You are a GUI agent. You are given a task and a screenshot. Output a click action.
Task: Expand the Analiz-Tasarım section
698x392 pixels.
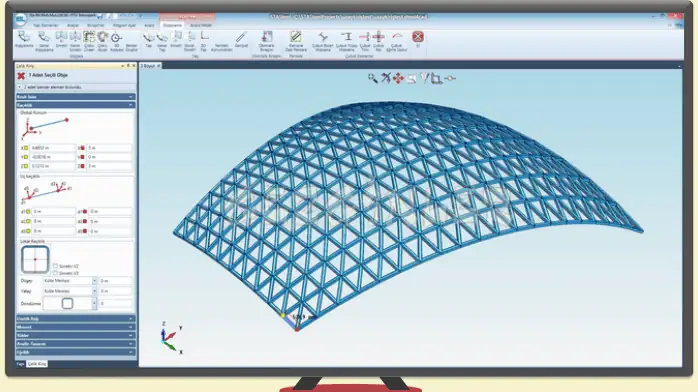point(75,344)
